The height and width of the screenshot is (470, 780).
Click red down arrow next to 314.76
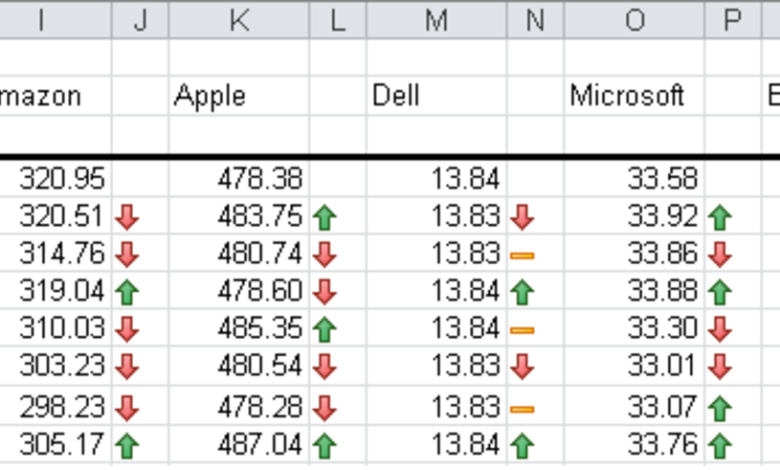(x=127, y=255)
